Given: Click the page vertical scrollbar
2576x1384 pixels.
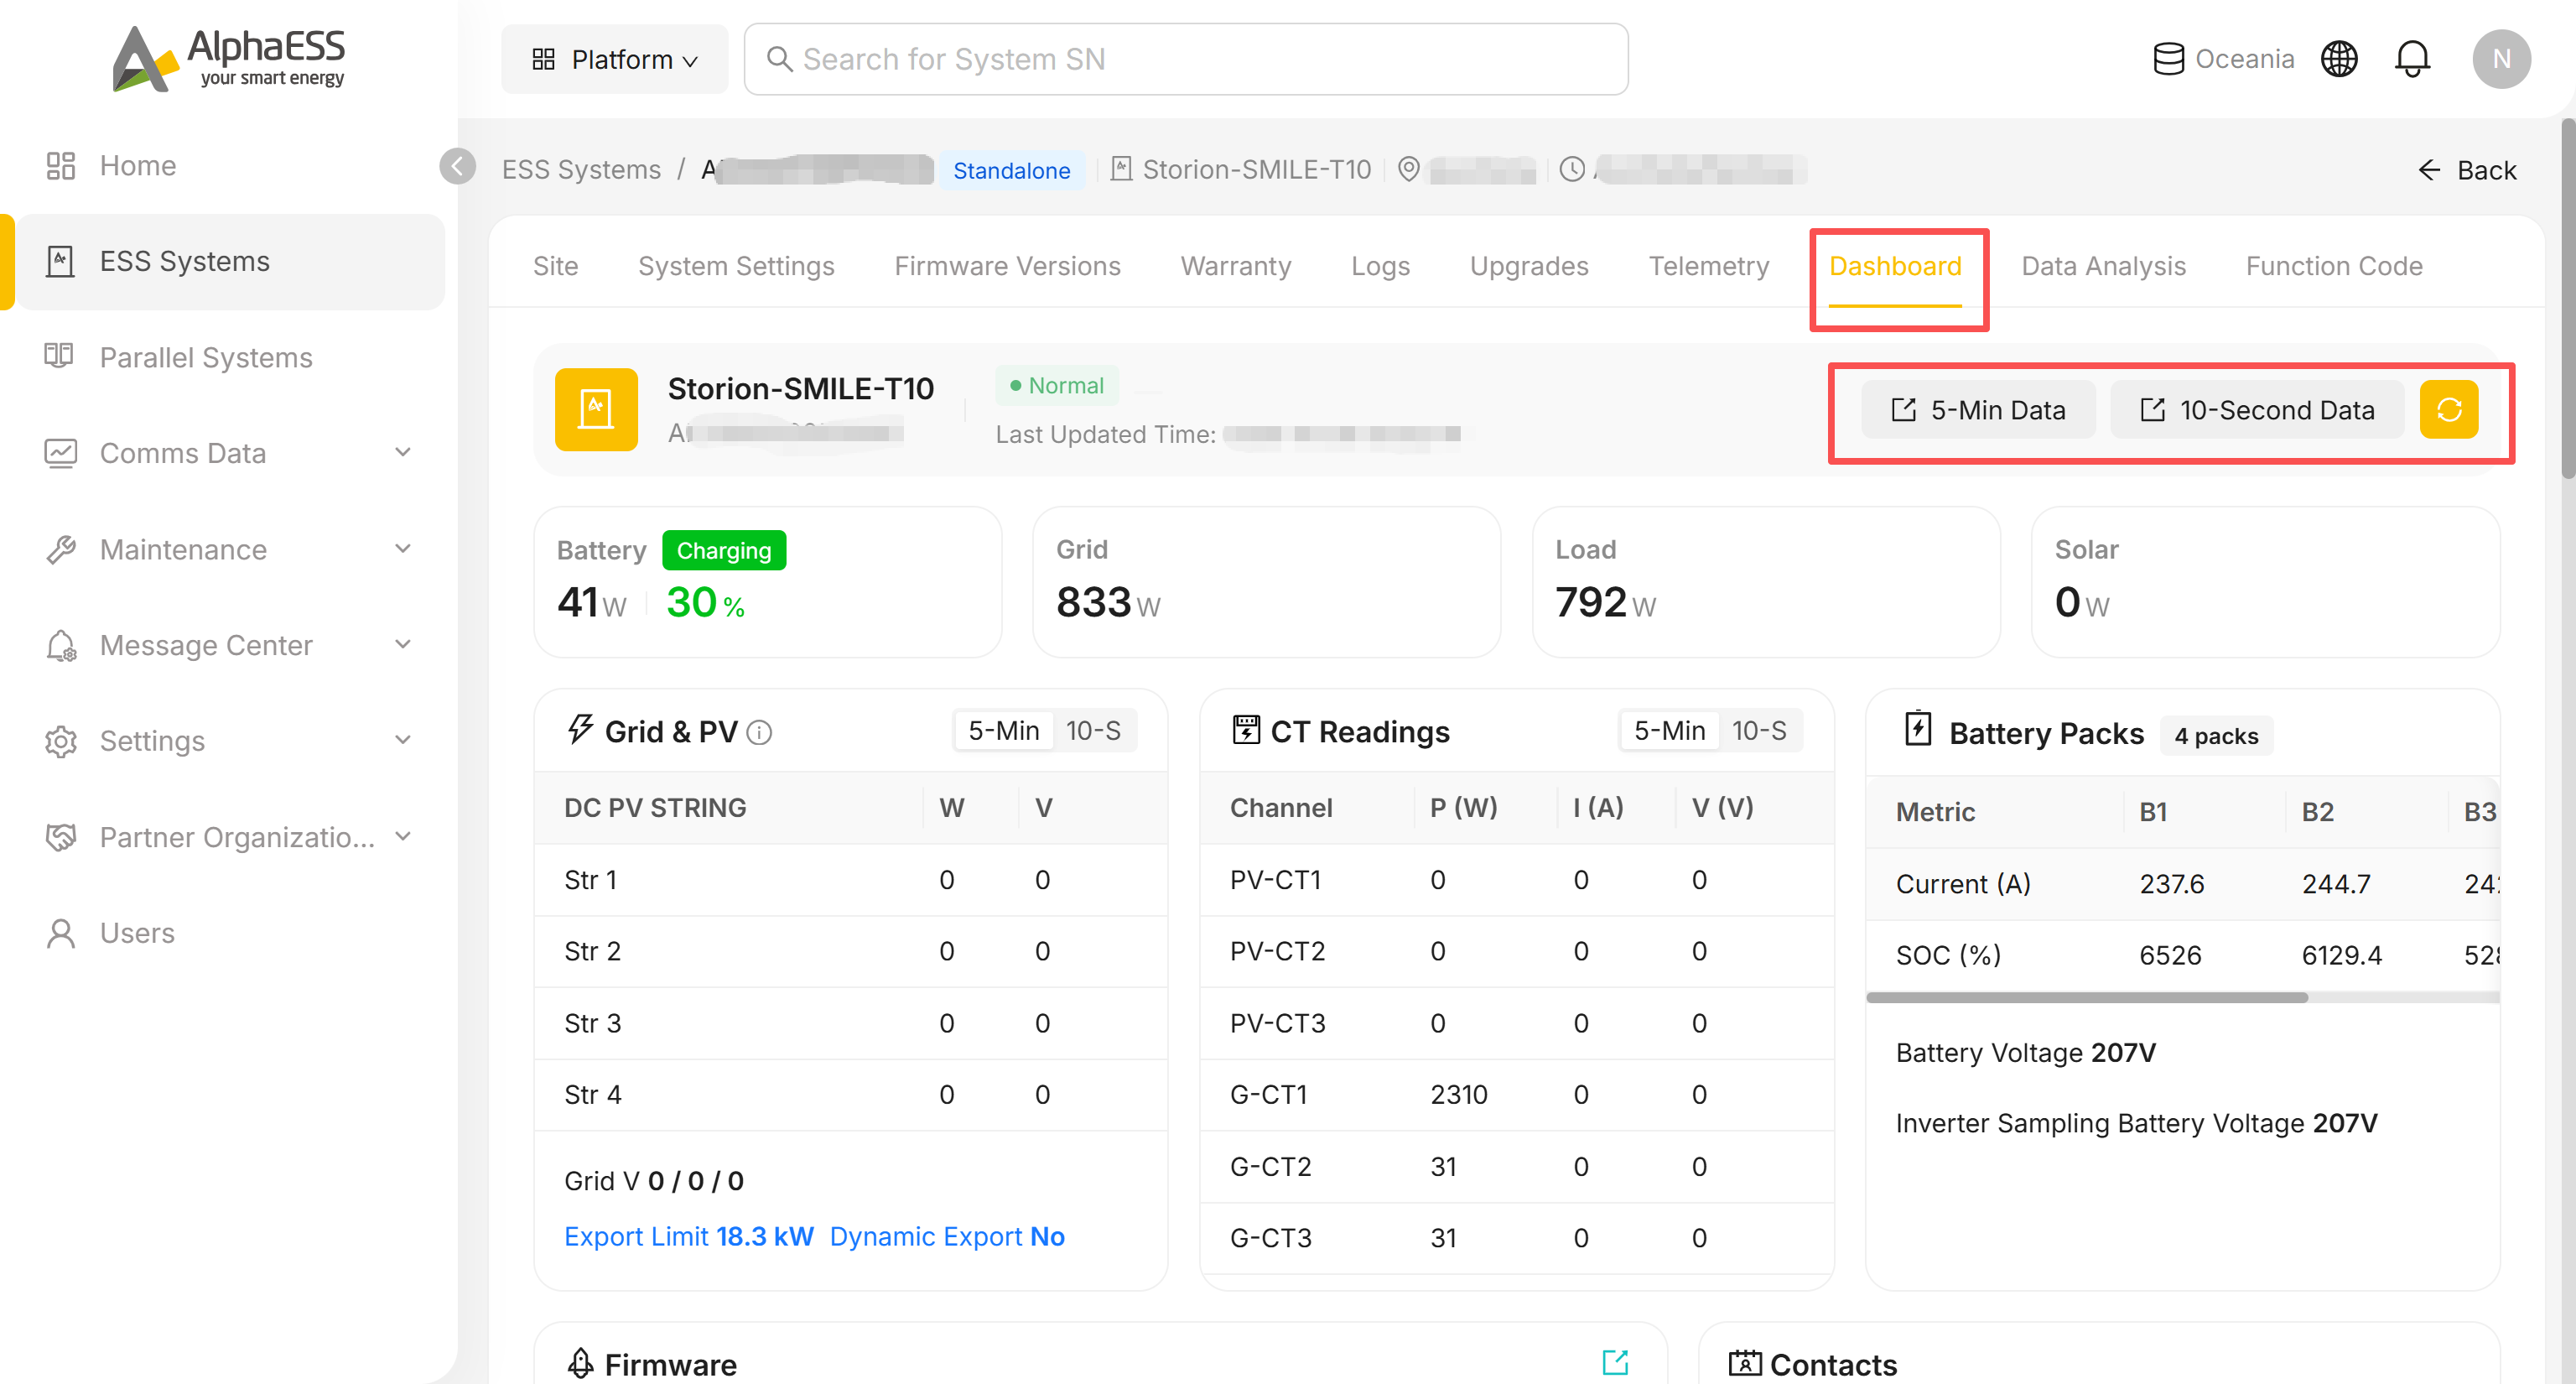Looking at the screenshot, I should [x=2567, y=298].
